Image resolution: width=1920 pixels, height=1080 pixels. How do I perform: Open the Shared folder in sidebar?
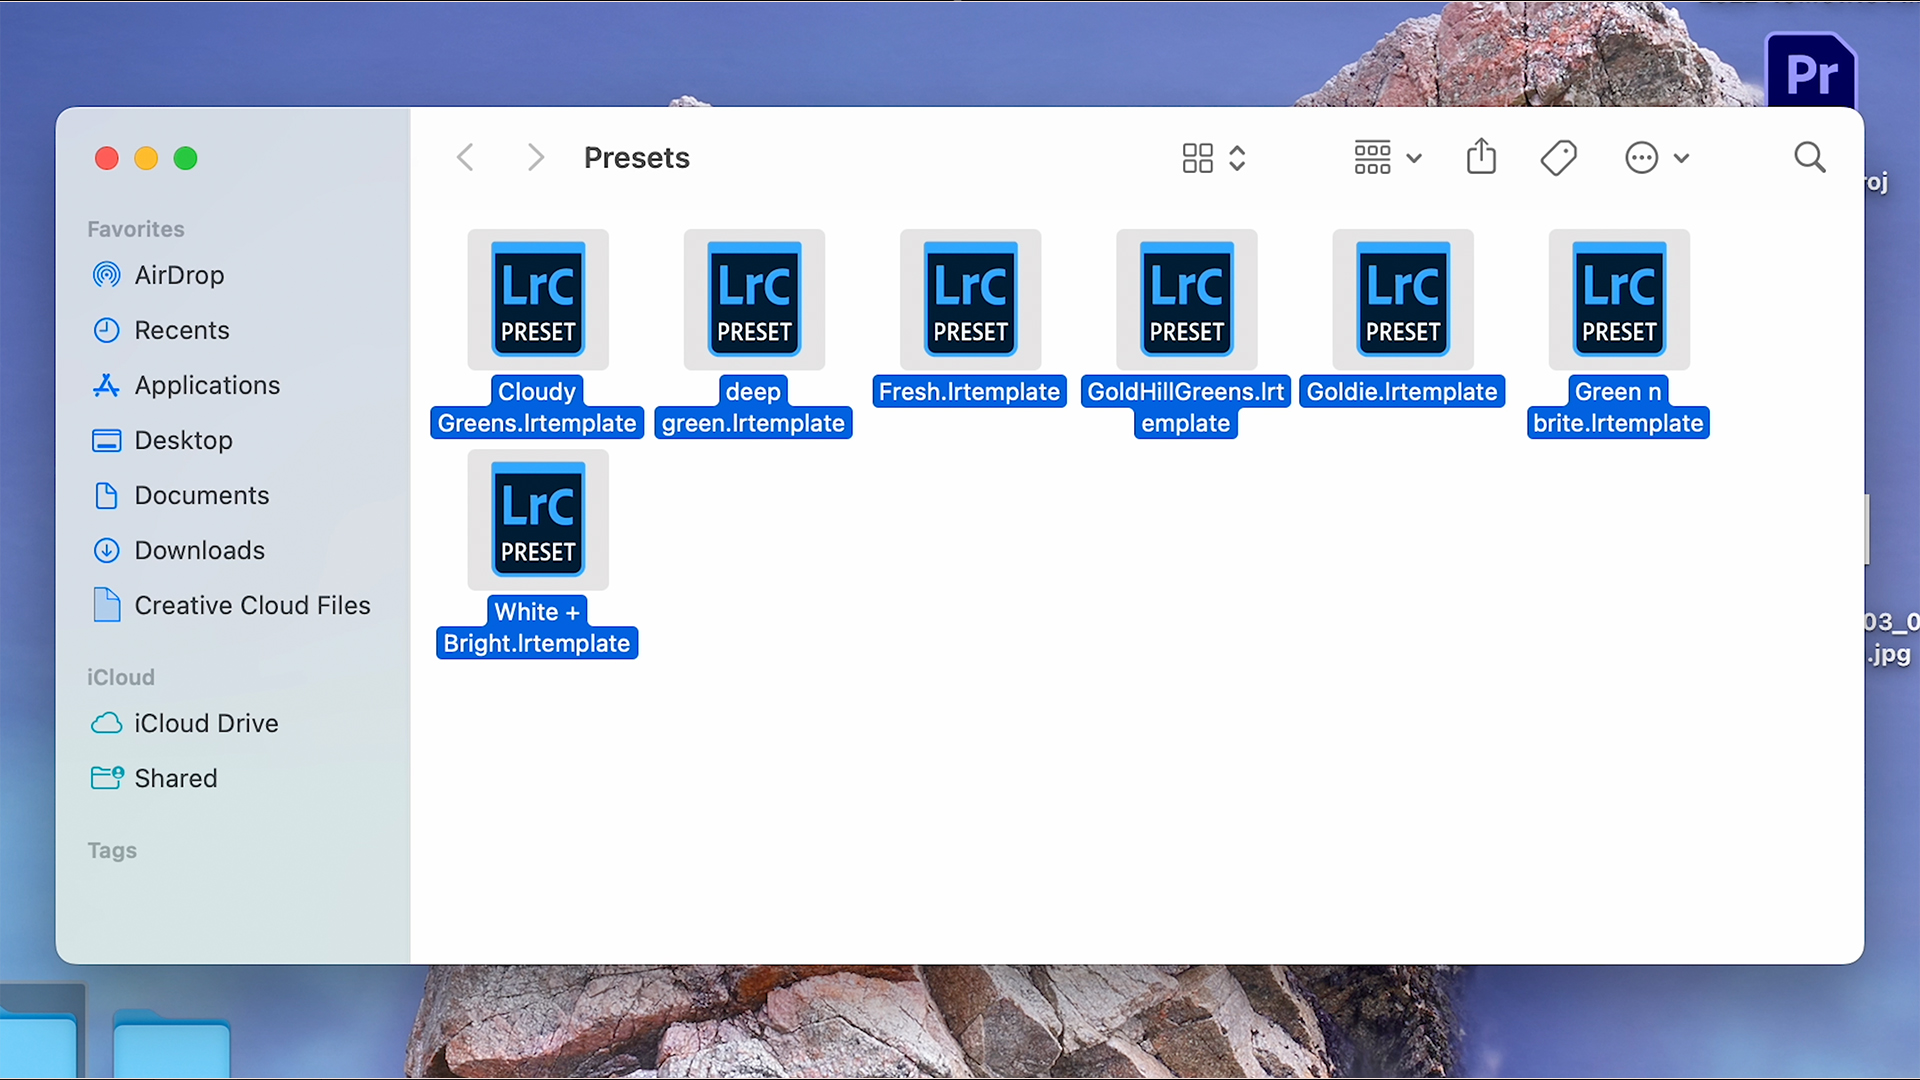pyautogui.click(x=175, y=778)
